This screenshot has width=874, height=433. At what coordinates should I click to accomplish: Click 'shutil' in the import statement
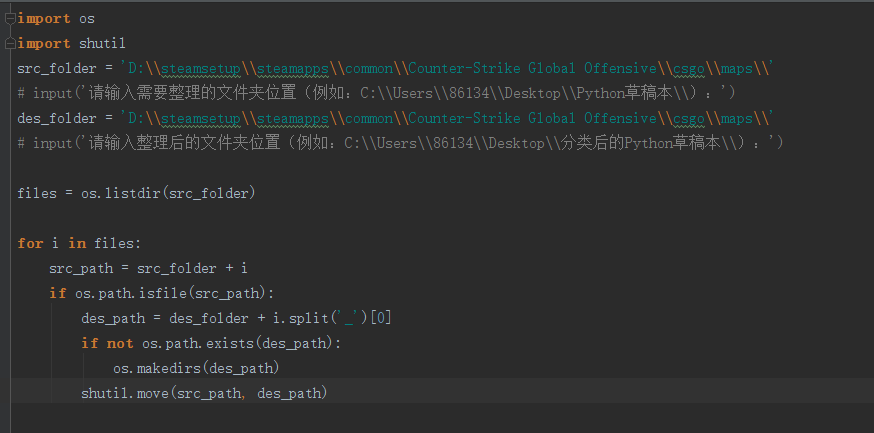point(101,44)
